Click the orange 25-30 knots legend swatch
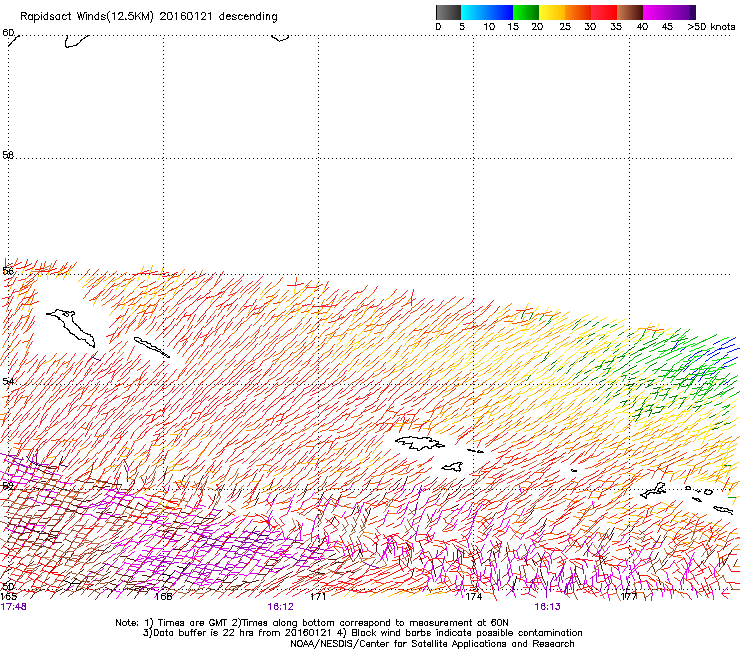 click(x=578, y=12)
